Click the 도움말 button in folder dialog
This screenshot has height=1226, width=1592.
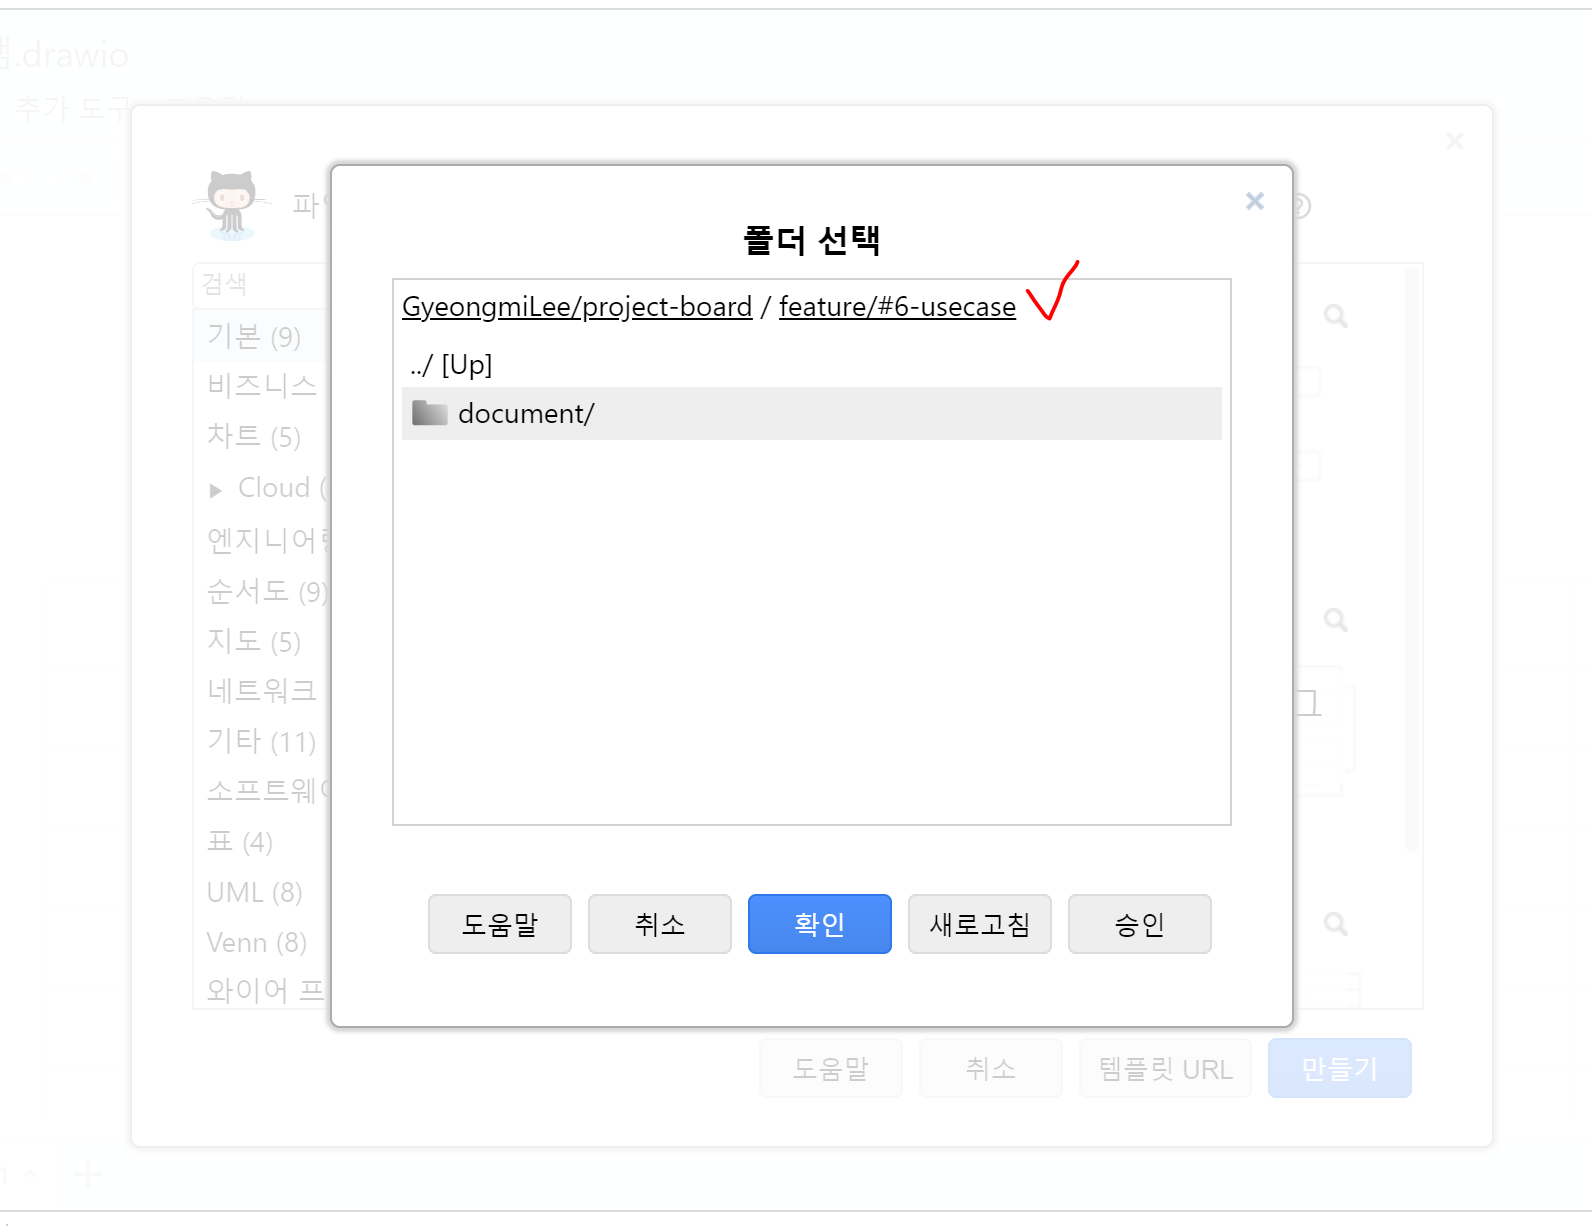500,924
